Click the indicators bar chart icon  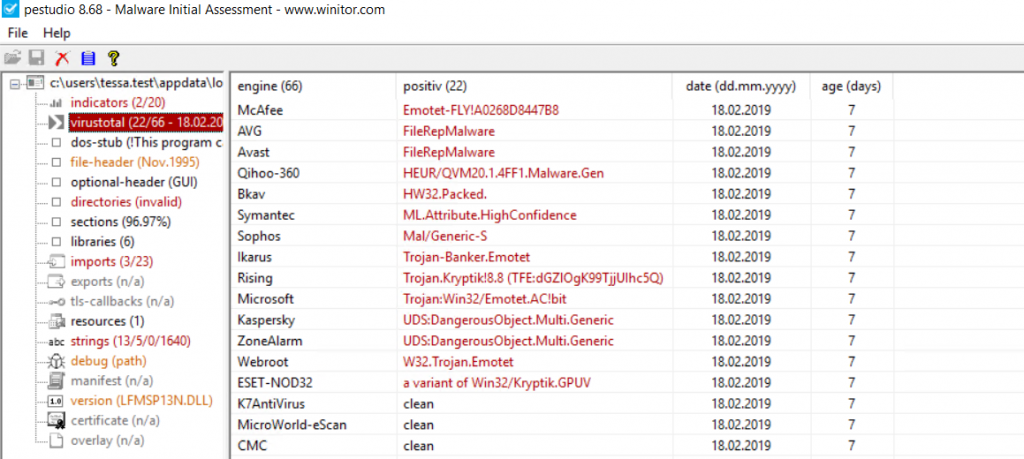coord(56,103)
